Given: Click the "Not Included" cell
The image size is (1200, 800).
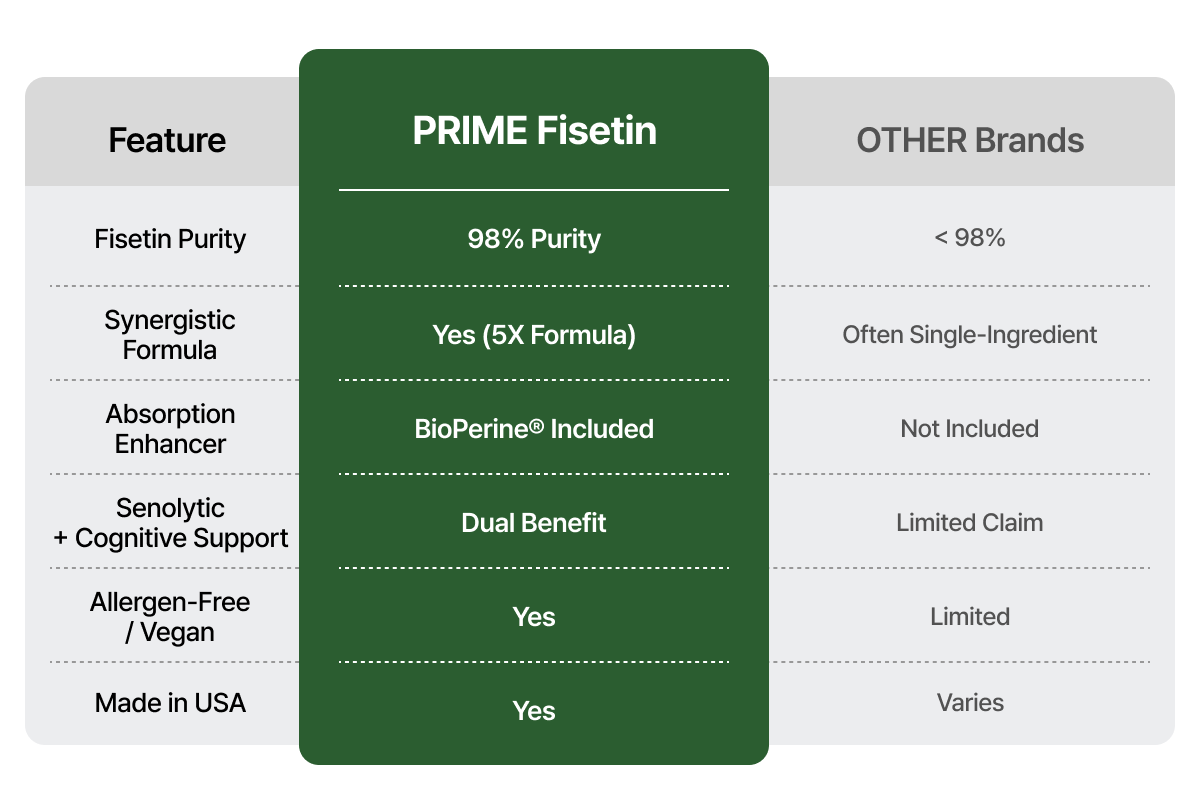Looking at the screenshot, I should (970, 429).
